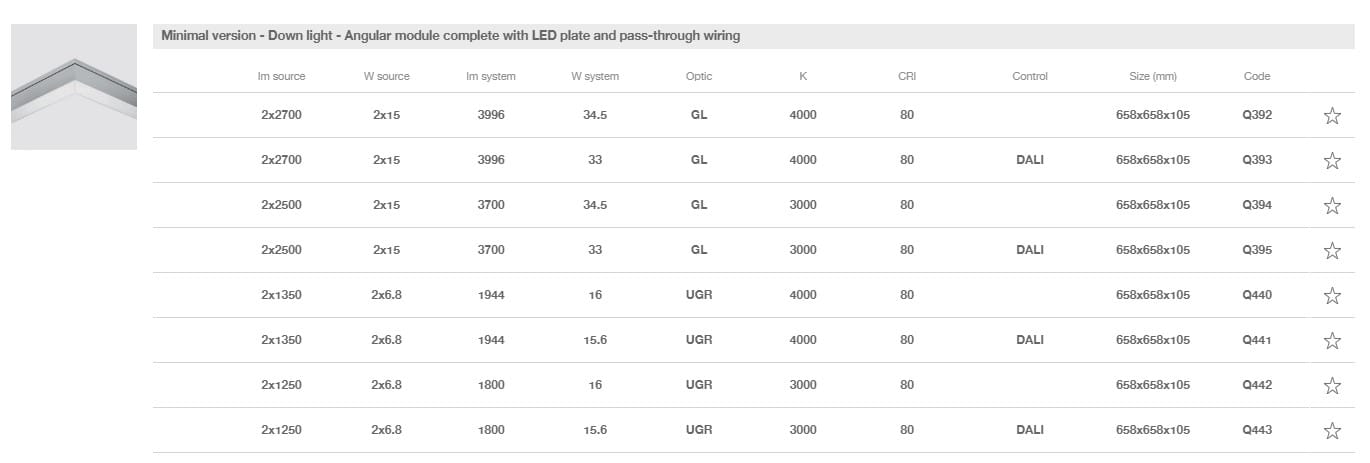Click the CRI column header
The height and width of the screenshot is (463, 1370).
(906, 76)
